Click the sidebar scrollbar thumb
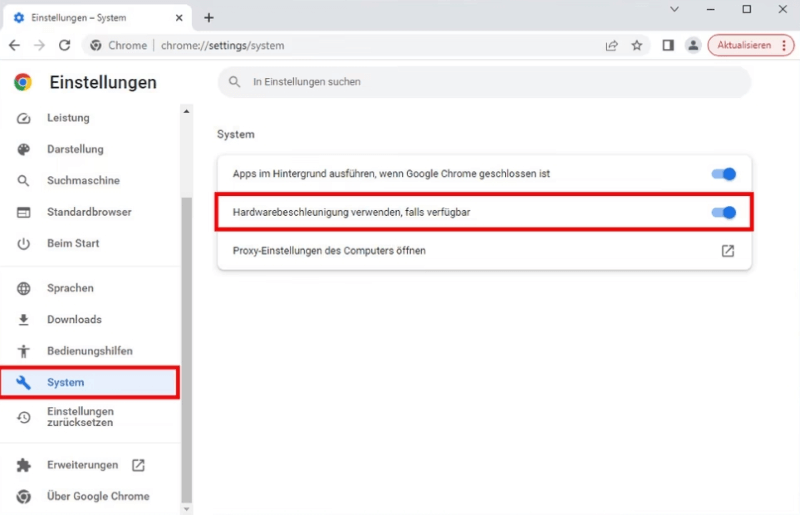 tap(187, 350)
